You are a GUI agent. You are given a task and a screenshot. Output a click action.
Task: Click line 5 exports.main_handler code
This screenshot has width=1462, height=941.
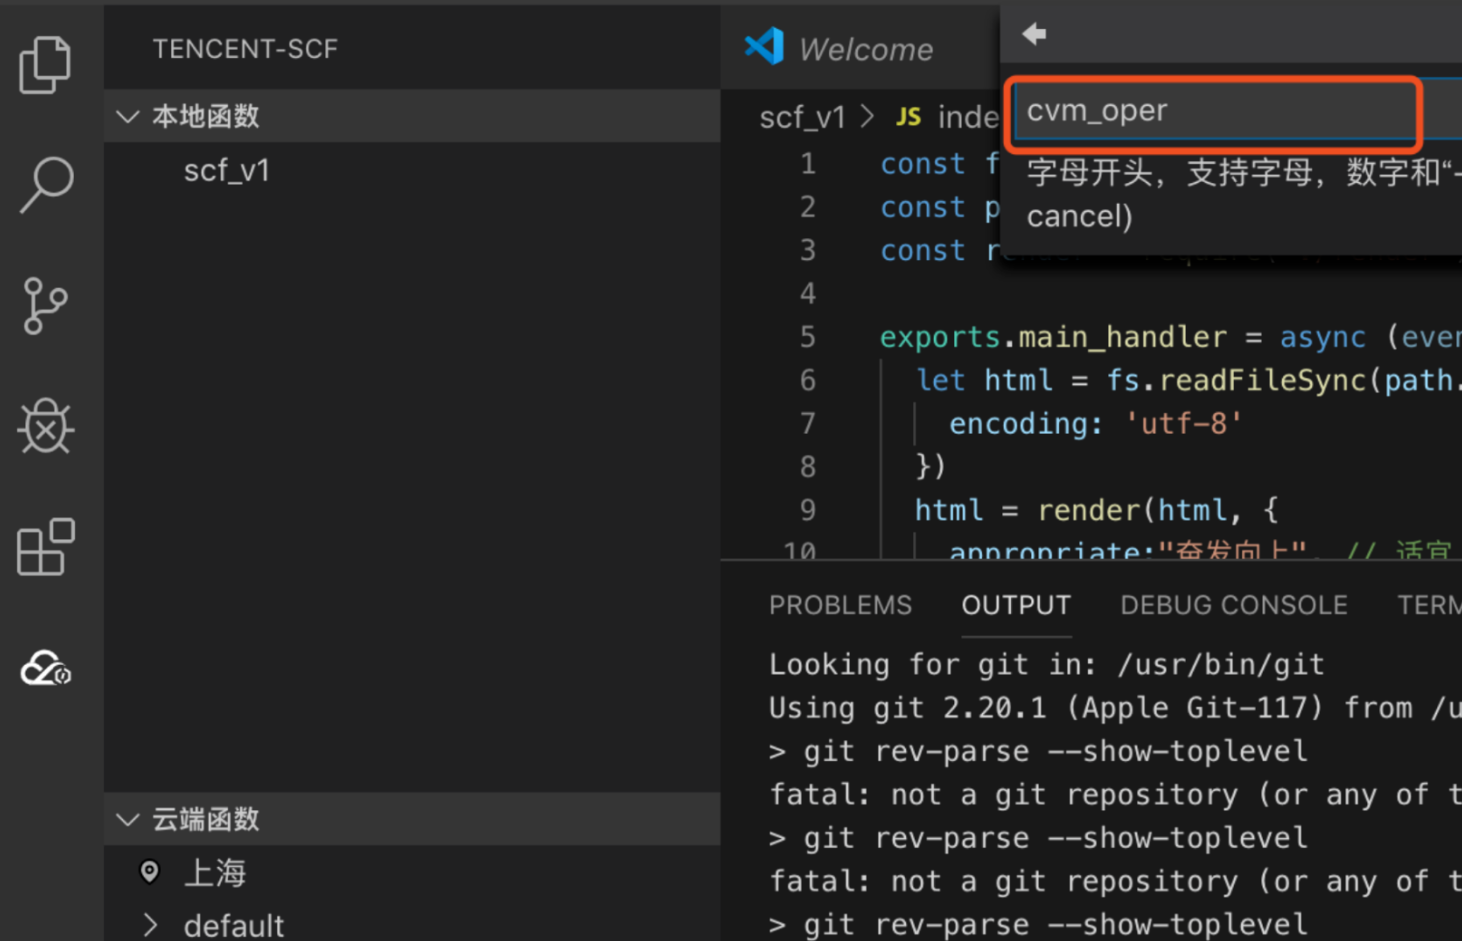tap(1170, 337)
